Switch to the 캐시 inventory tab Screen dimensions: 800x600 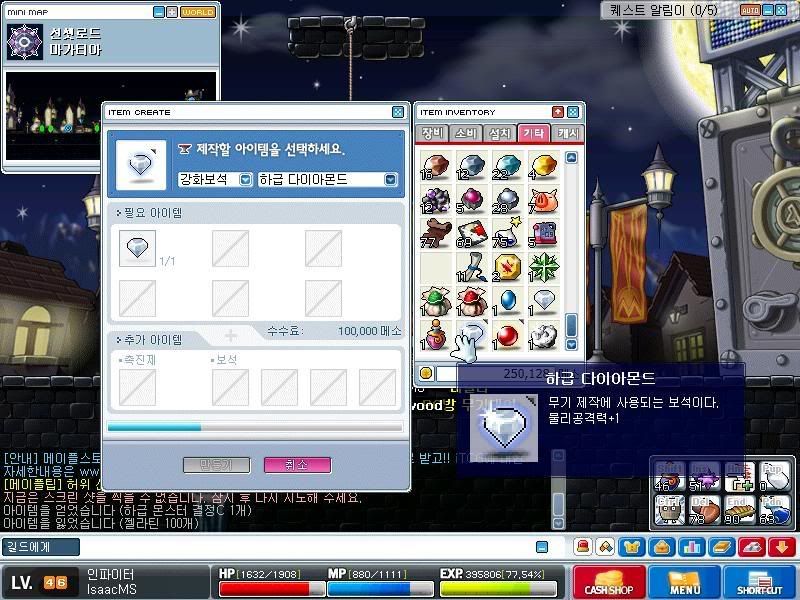tap(567, 133)
